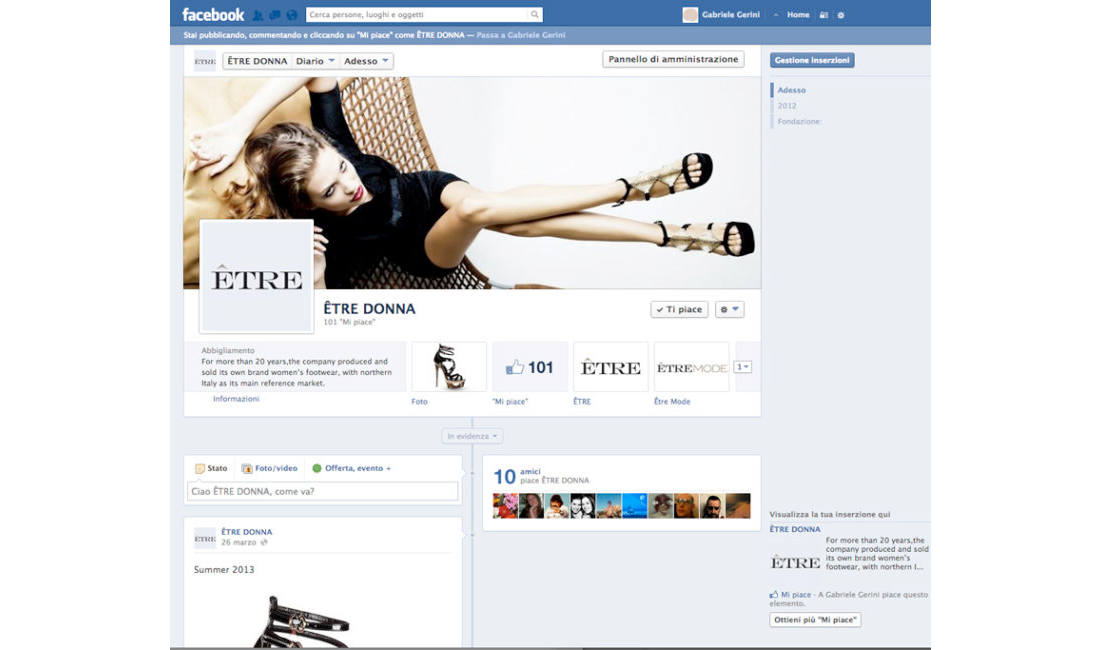Open privacy shortcuts icon next to Home

(x=824, y=15)
